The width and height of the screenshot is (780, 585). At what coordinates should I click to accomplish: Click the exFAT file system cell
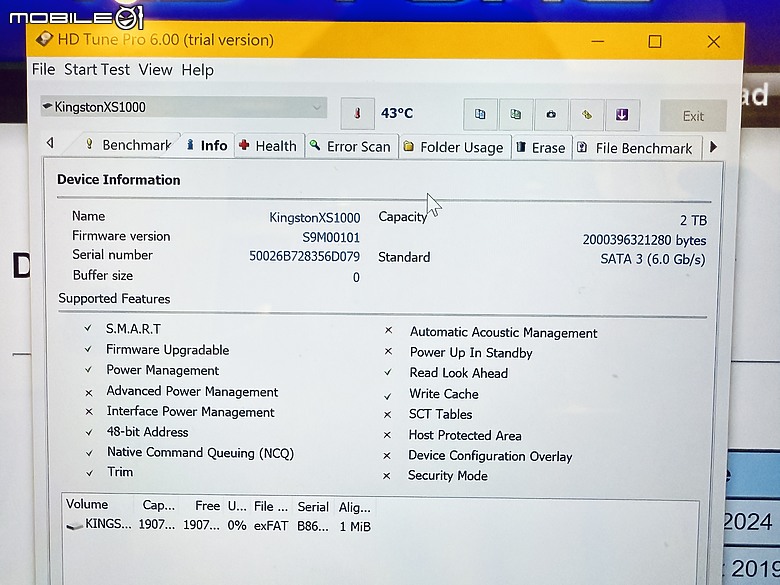click(x=271, y=526)
